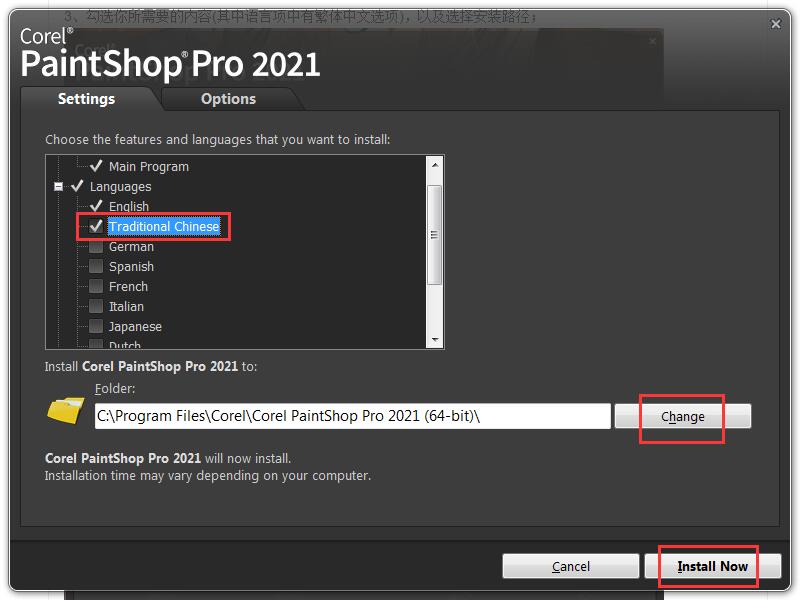Toggle the Languages group checkmark
This screenshot has height=600, width=800.
click(x=77, y=186)
